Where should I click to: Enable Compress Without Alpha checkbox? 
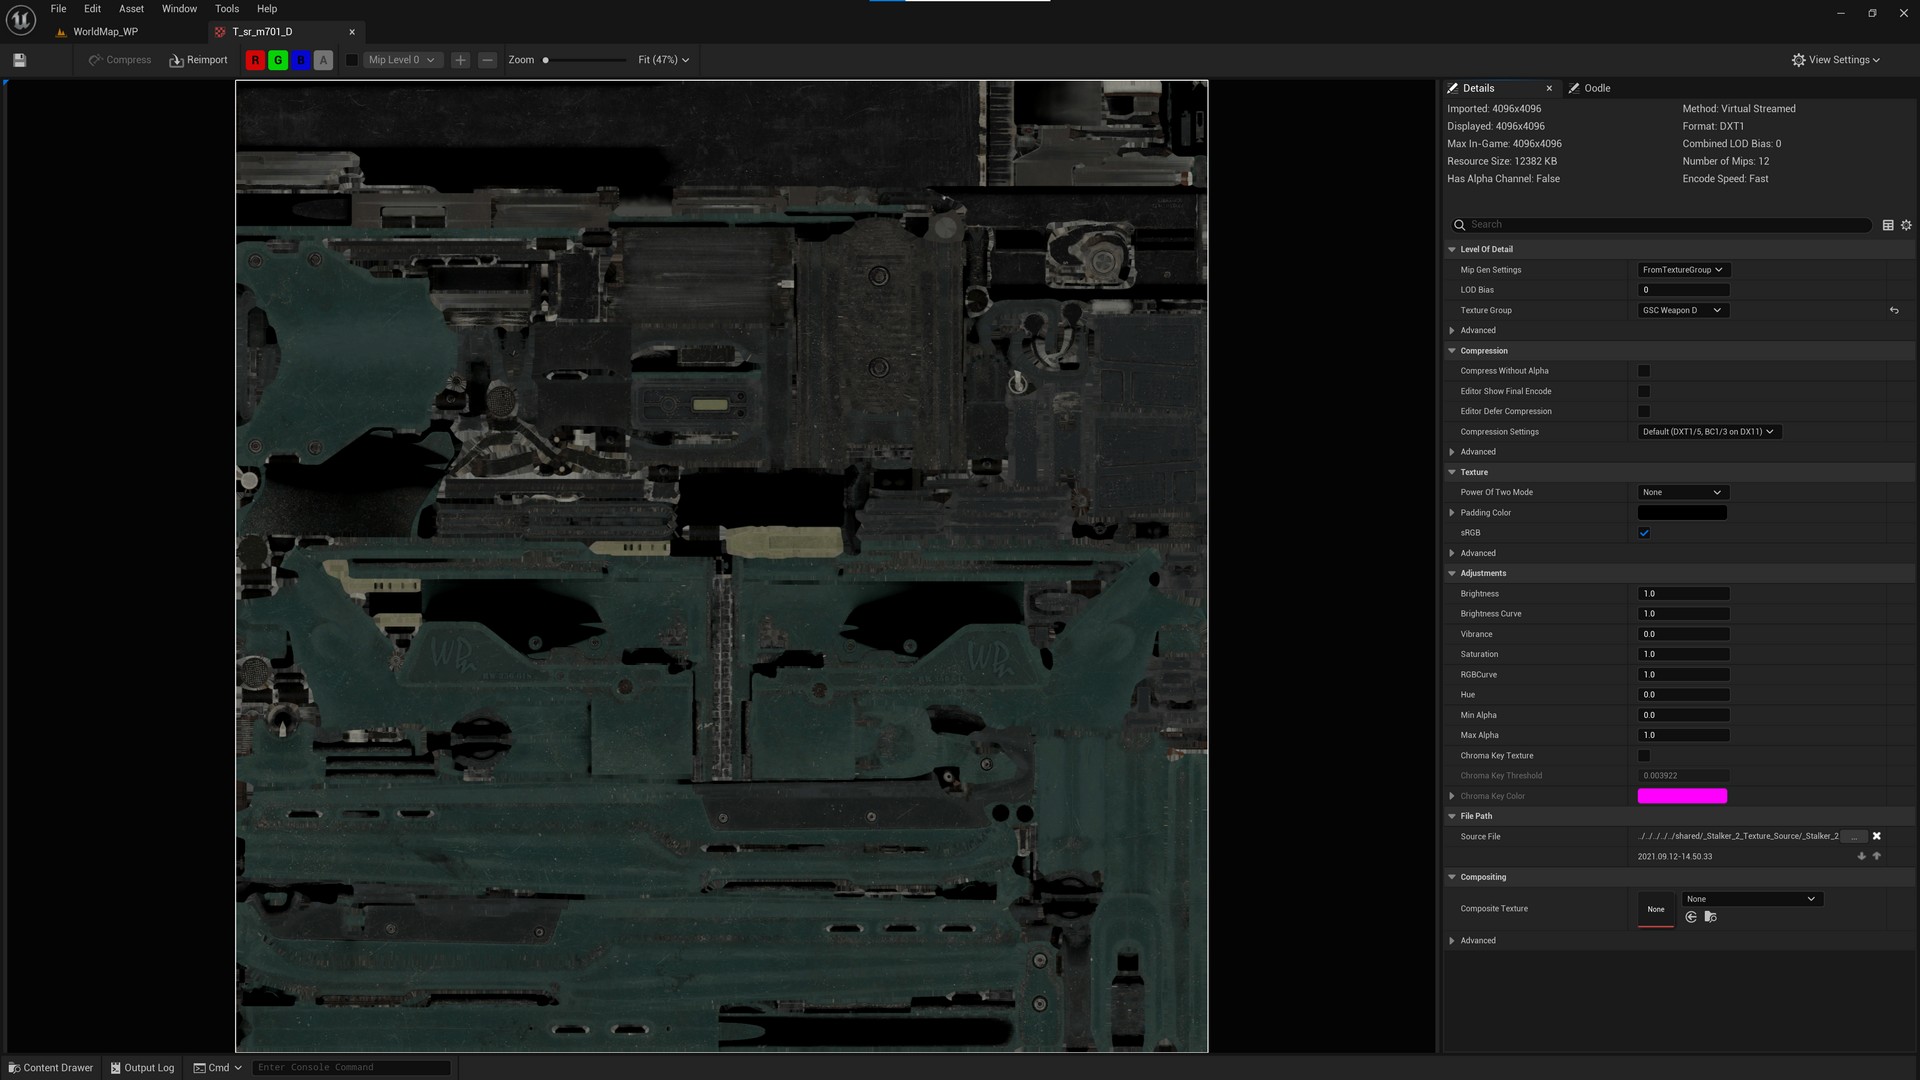(x=1644, y=371)
